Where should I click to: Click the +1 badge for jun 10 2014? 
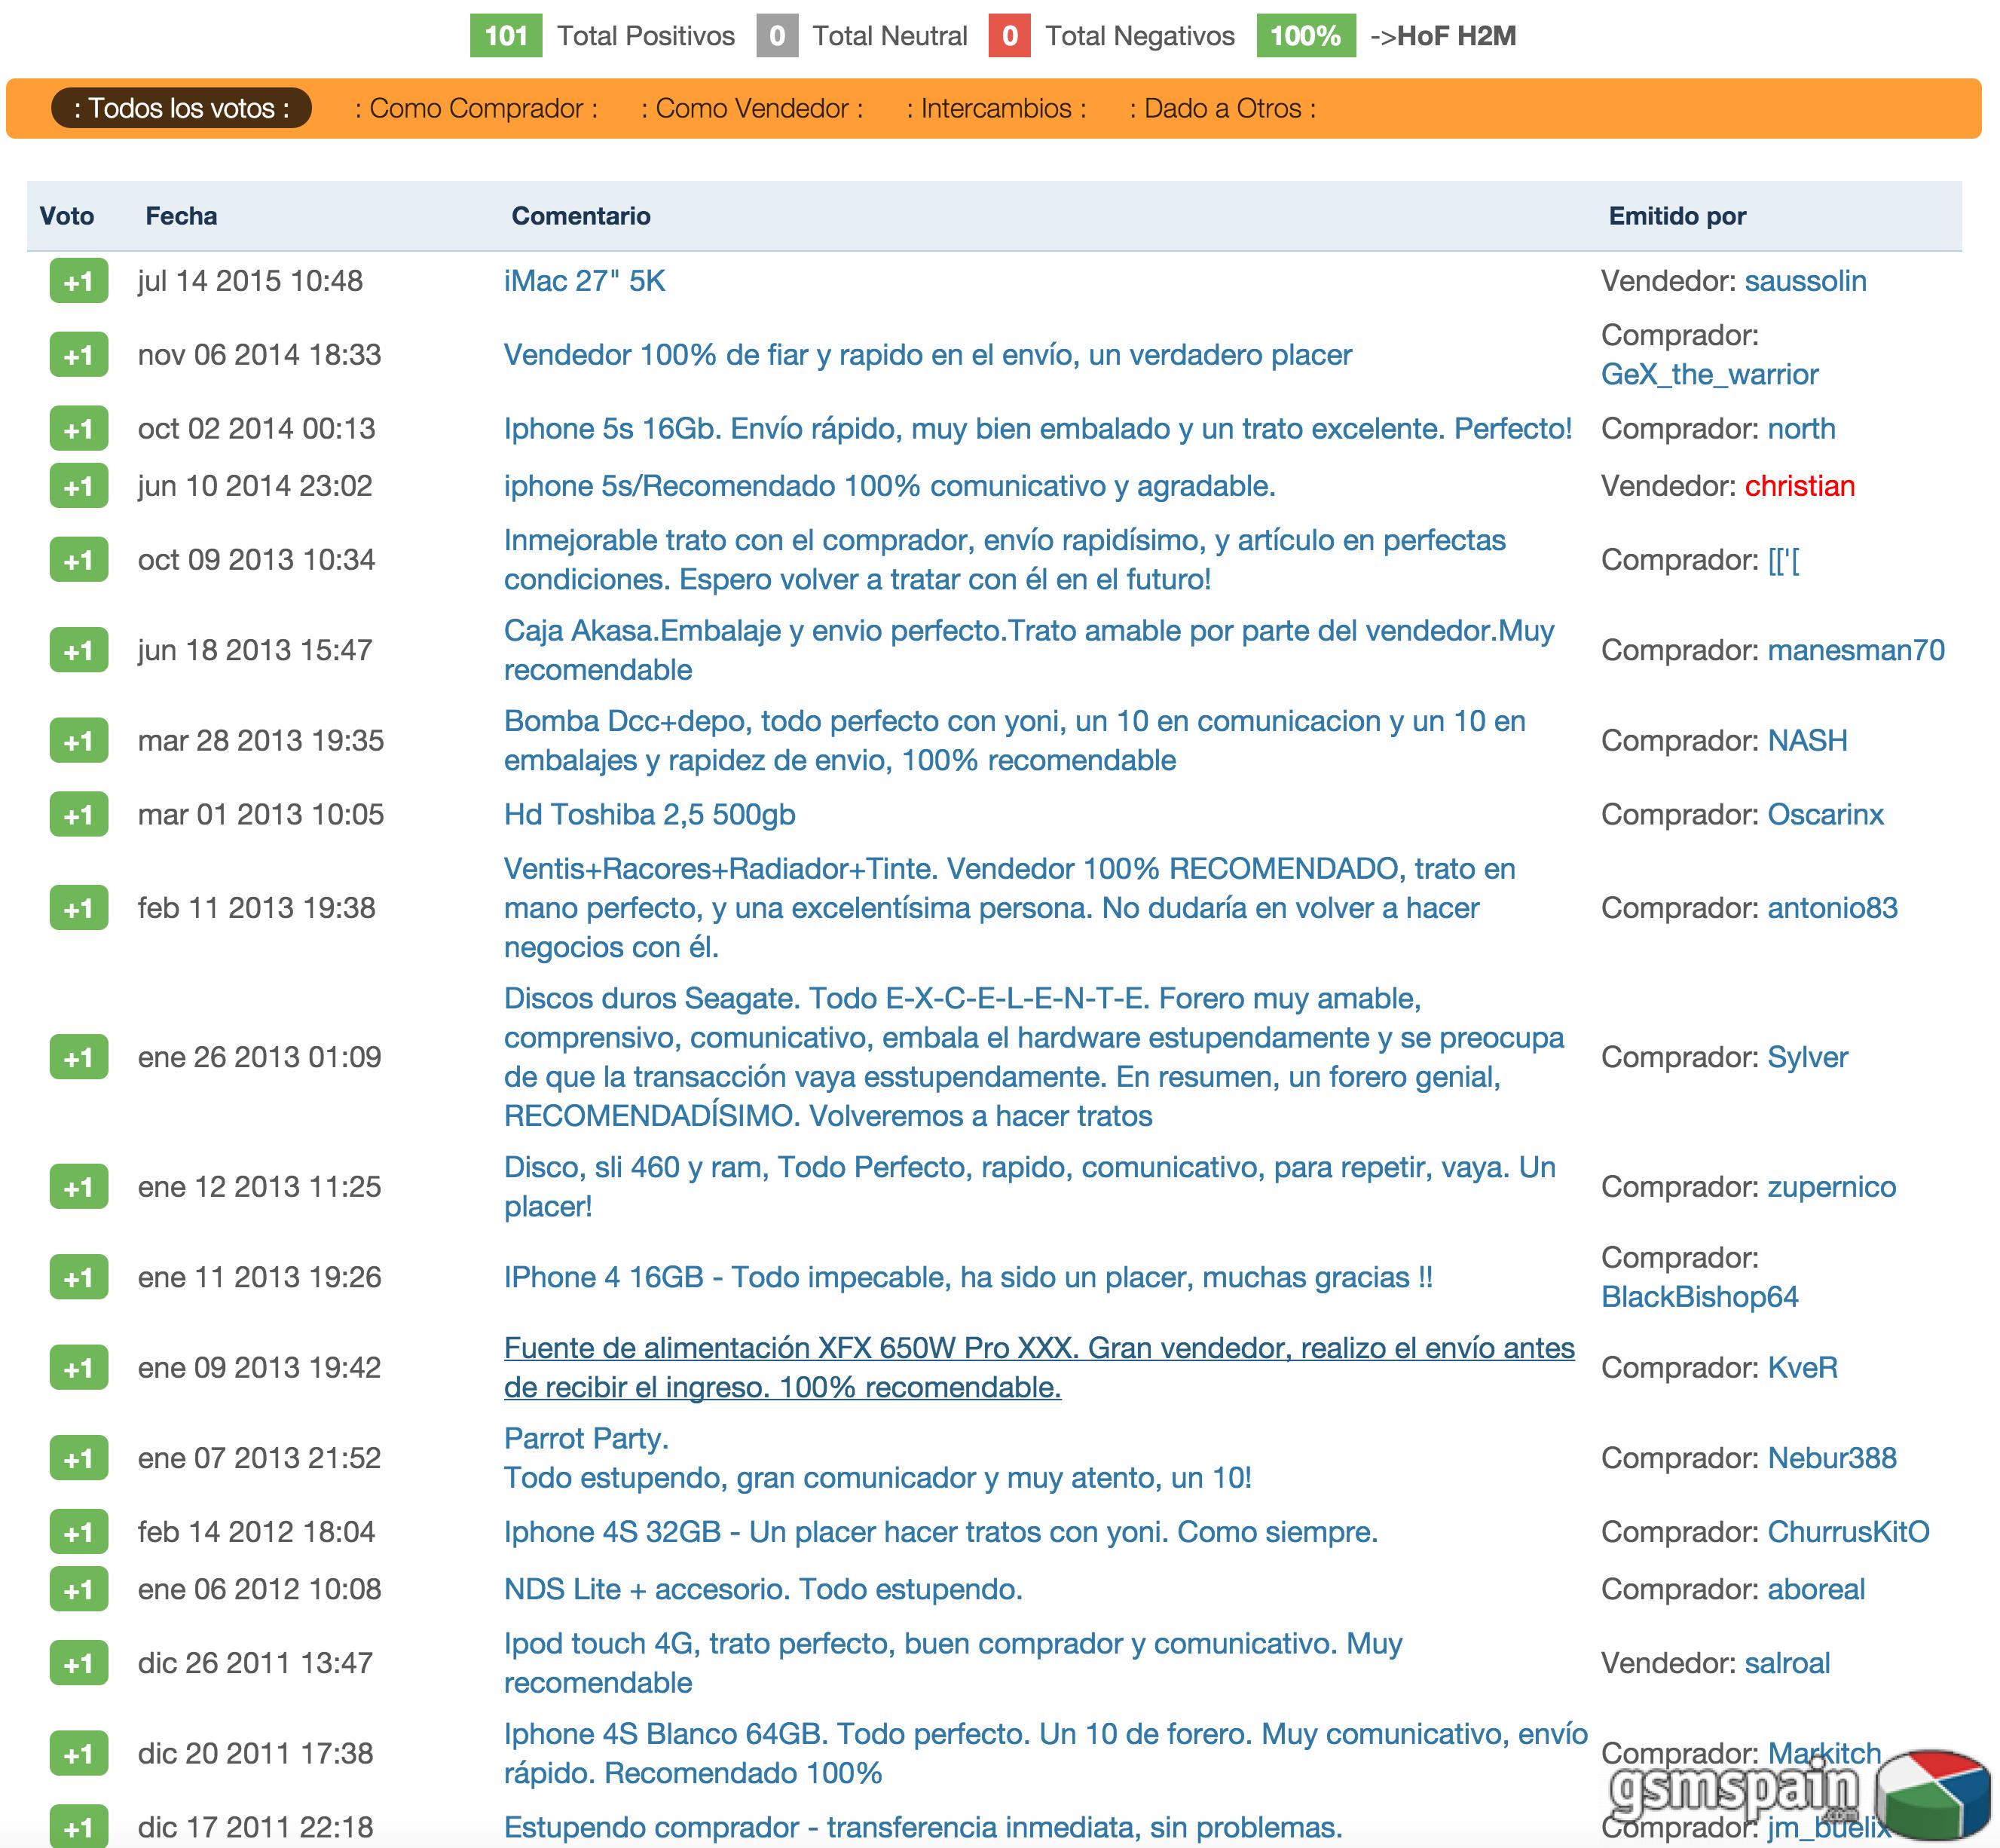click(79, 486)
